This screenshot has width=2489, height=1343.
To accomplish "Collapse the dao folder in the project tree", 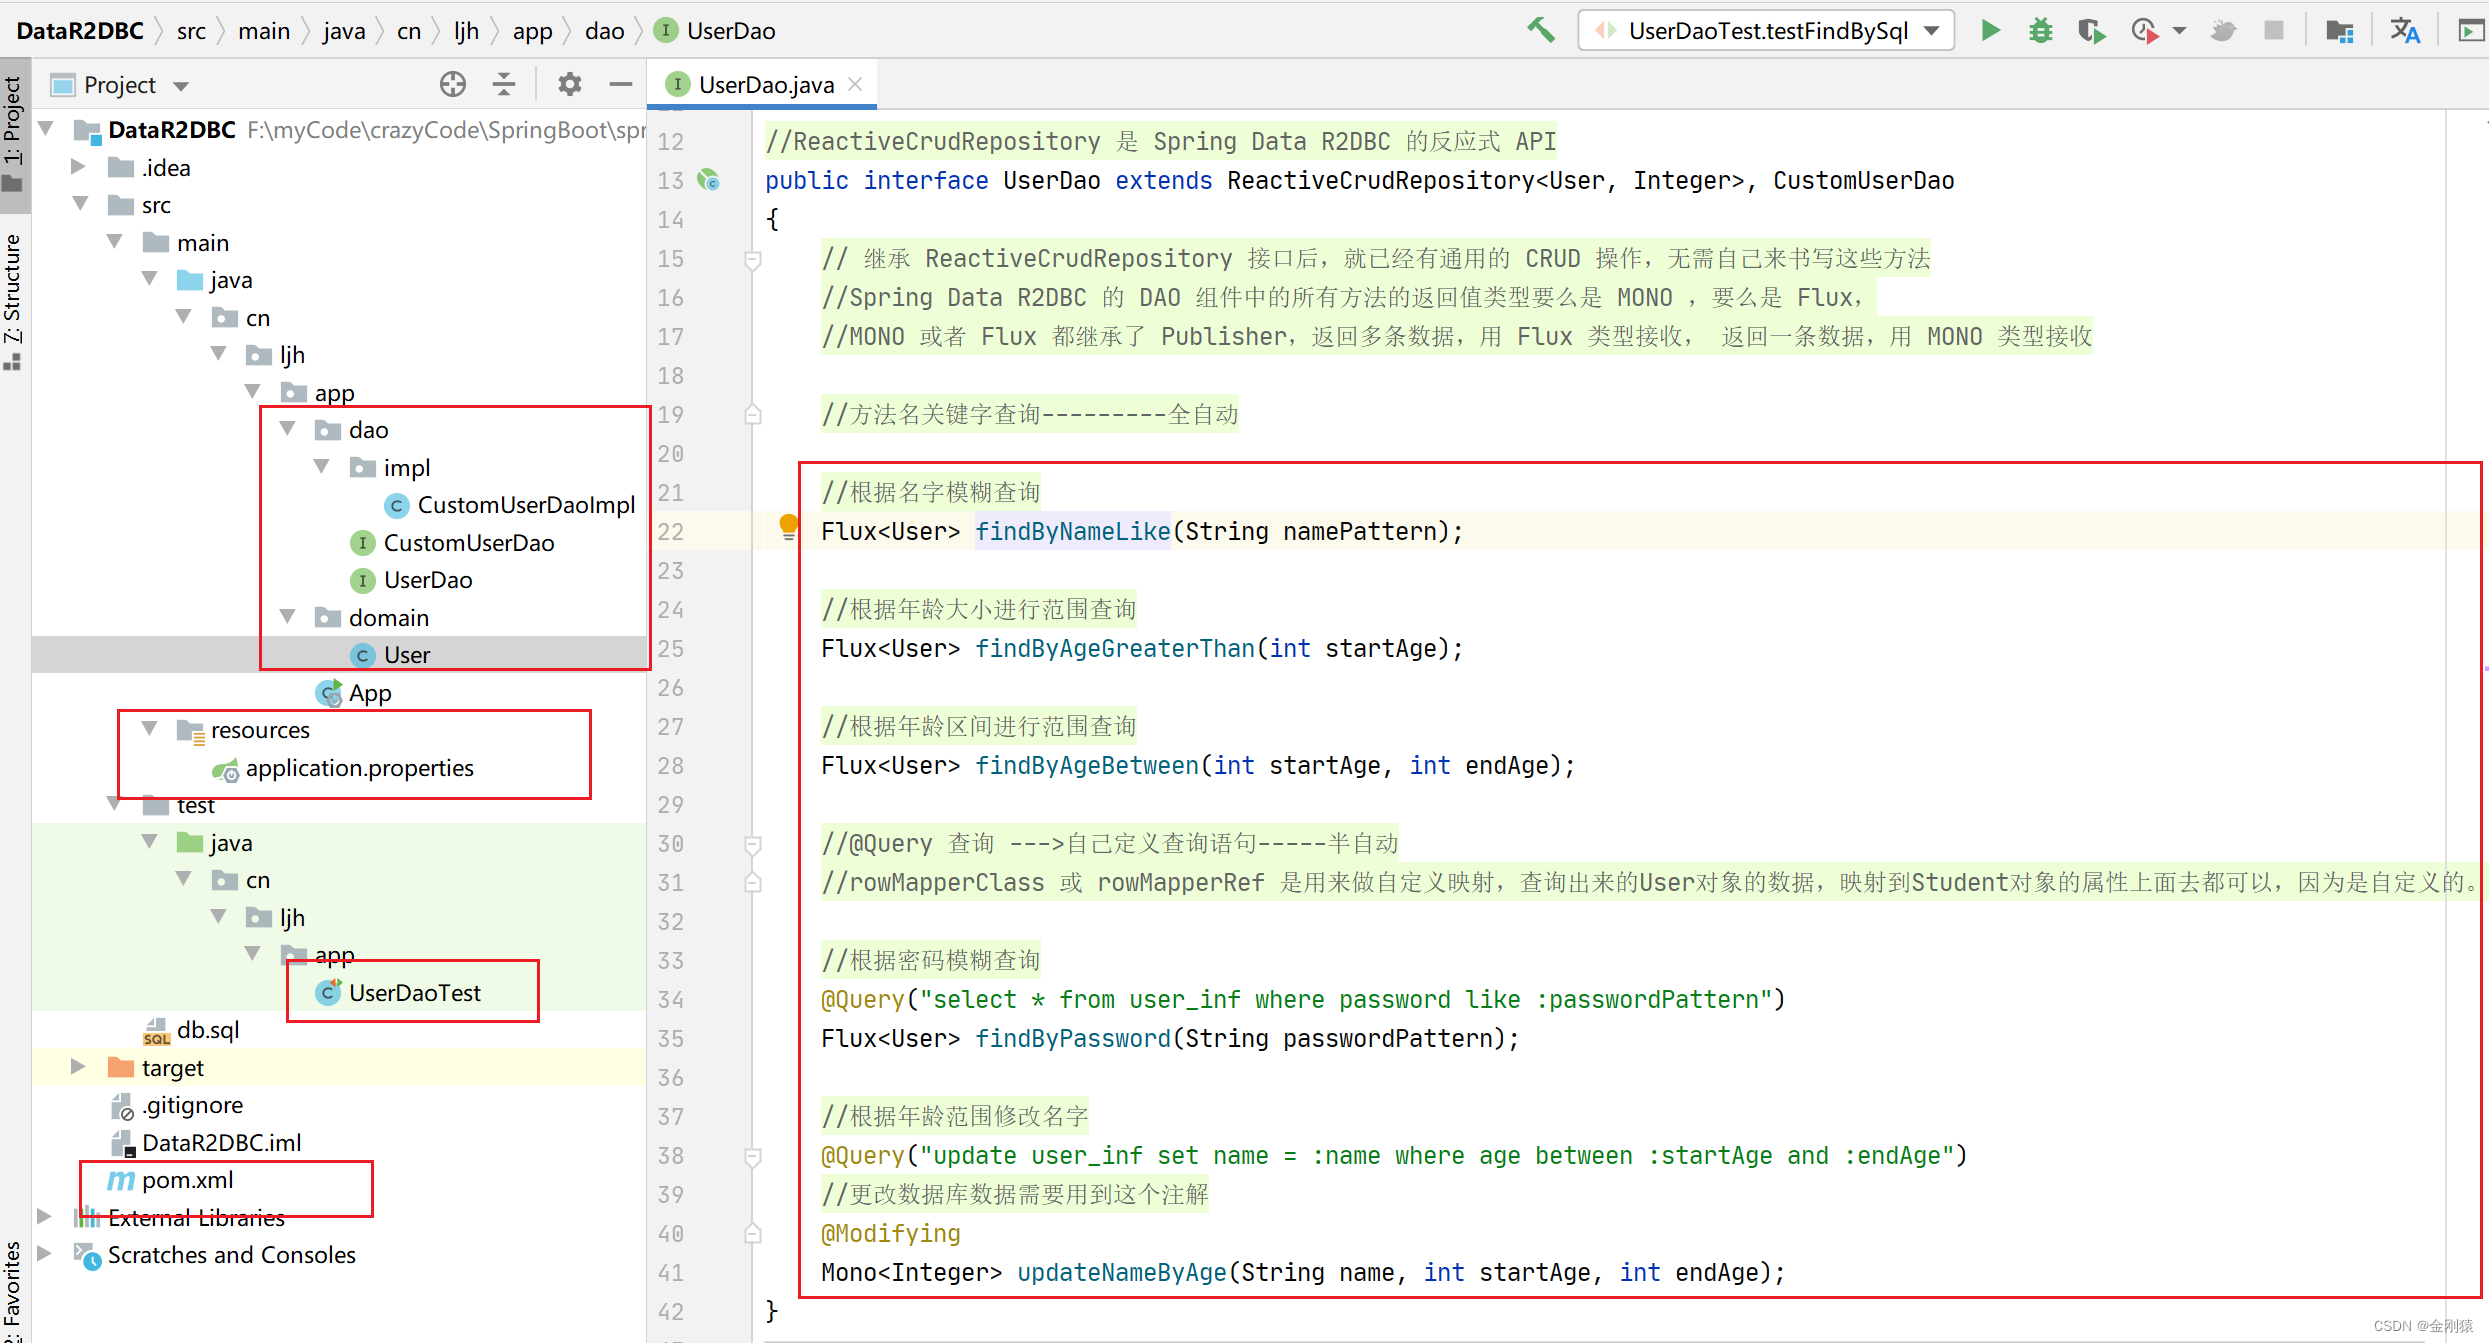I will coord(288,429).
